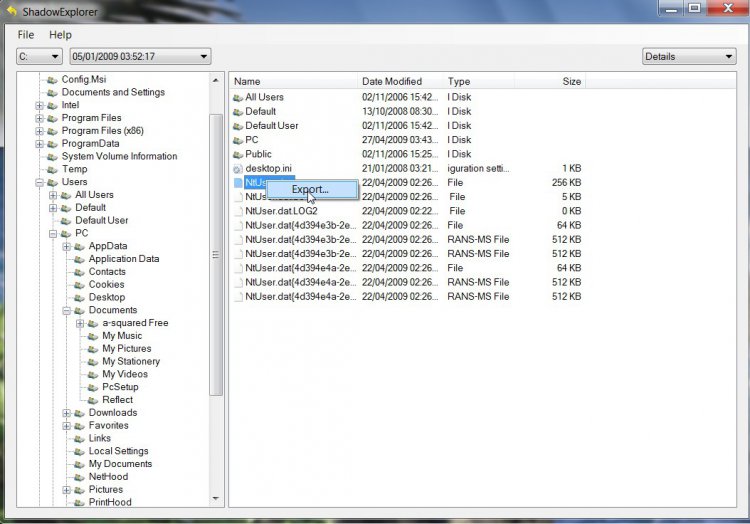This screenshot has height=524, width=750.
Task: Click the tree scroll up arrow
Action: pos(216,80)
